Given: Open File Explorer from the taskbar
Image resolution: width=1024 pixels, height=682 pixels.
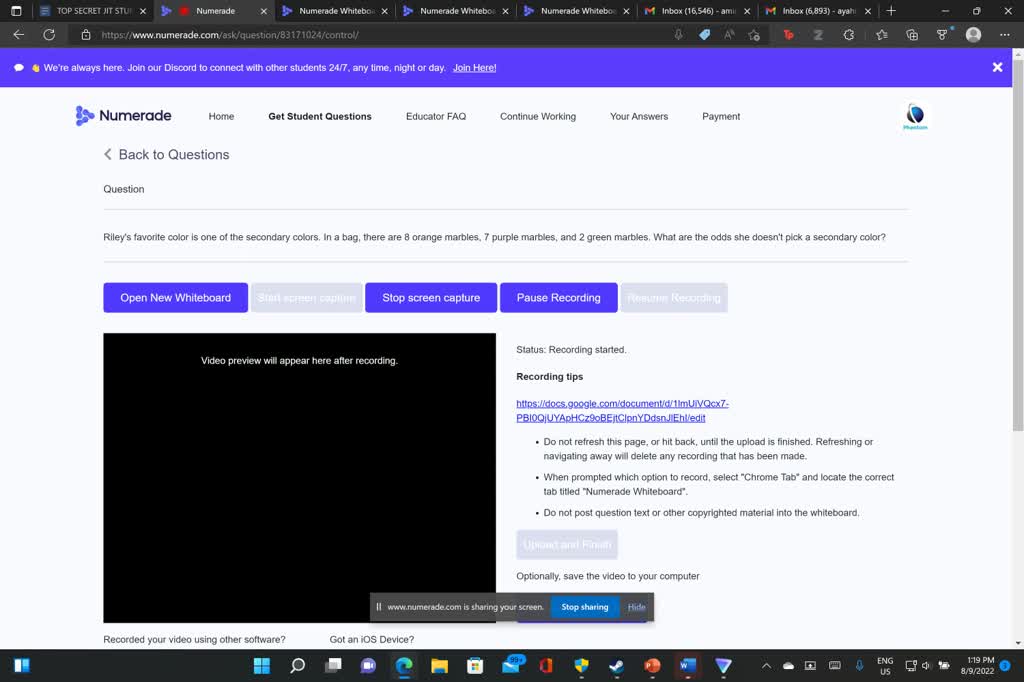Looking at the screenshot, I should pyautogui.click(x=439, y=665).
